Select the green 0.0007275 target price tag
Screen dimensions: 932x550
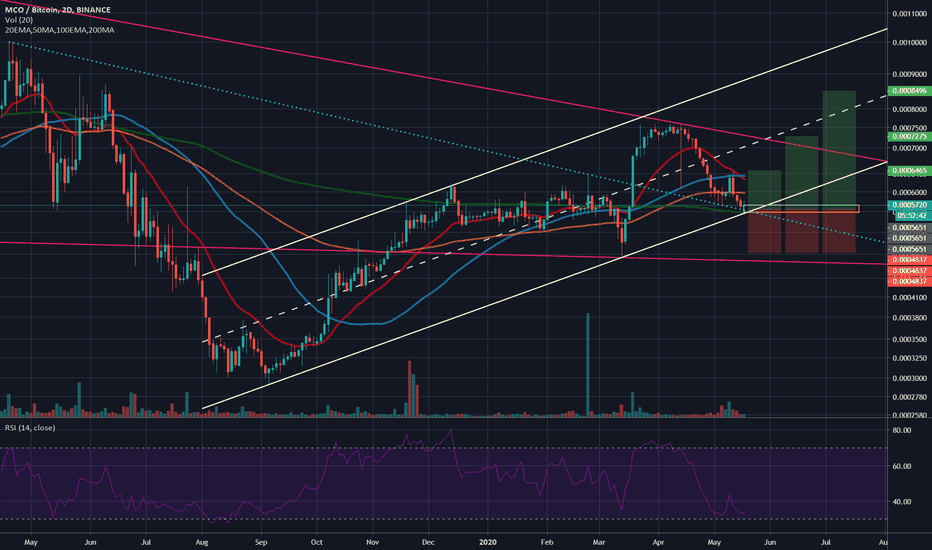pos(909,137)
